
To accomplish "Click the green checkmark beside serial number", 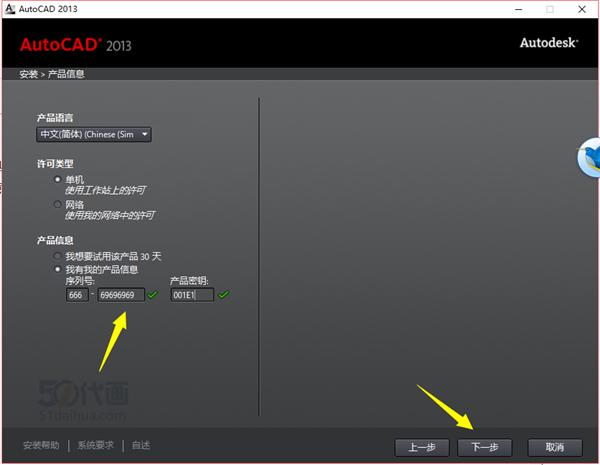I will pos(153,294).
